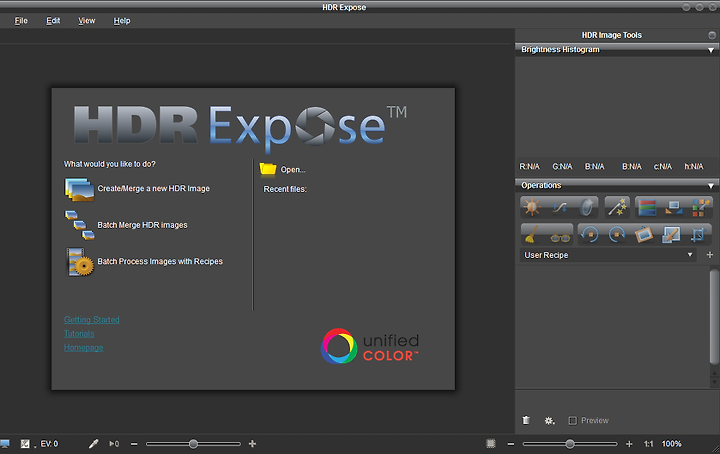The height and width of the screenshot is (454, 720).
Task: Rotate image clockwise
Action: pyautogui.click(x=617, y=235)
